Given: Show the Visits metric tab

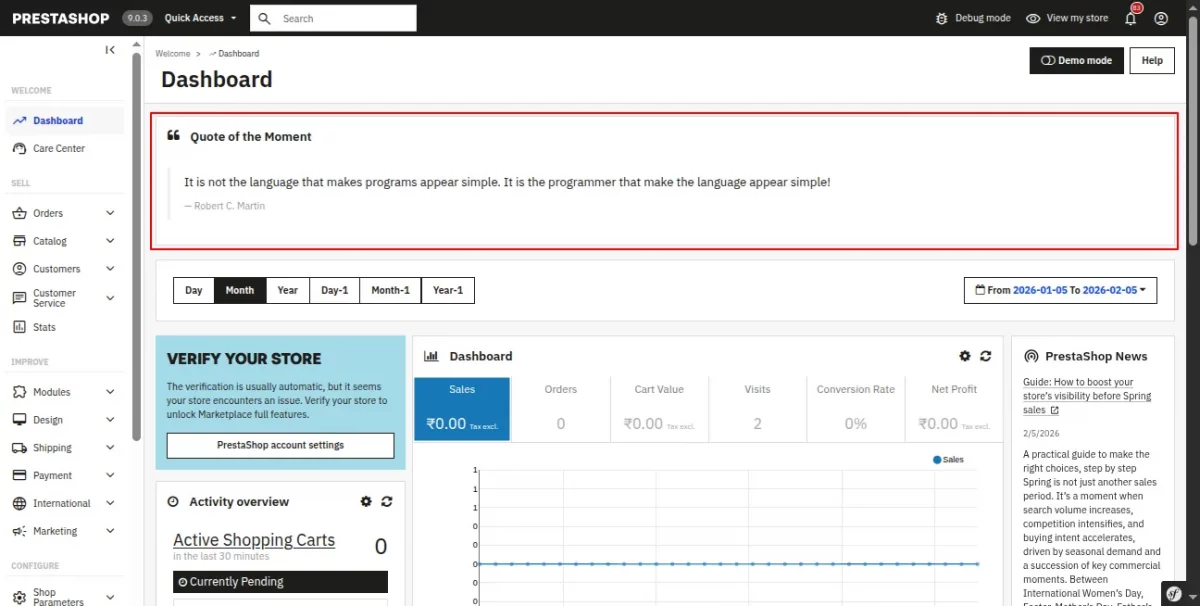Looking at the screenshot, I should pyautogui.click(x=757, y=408).
